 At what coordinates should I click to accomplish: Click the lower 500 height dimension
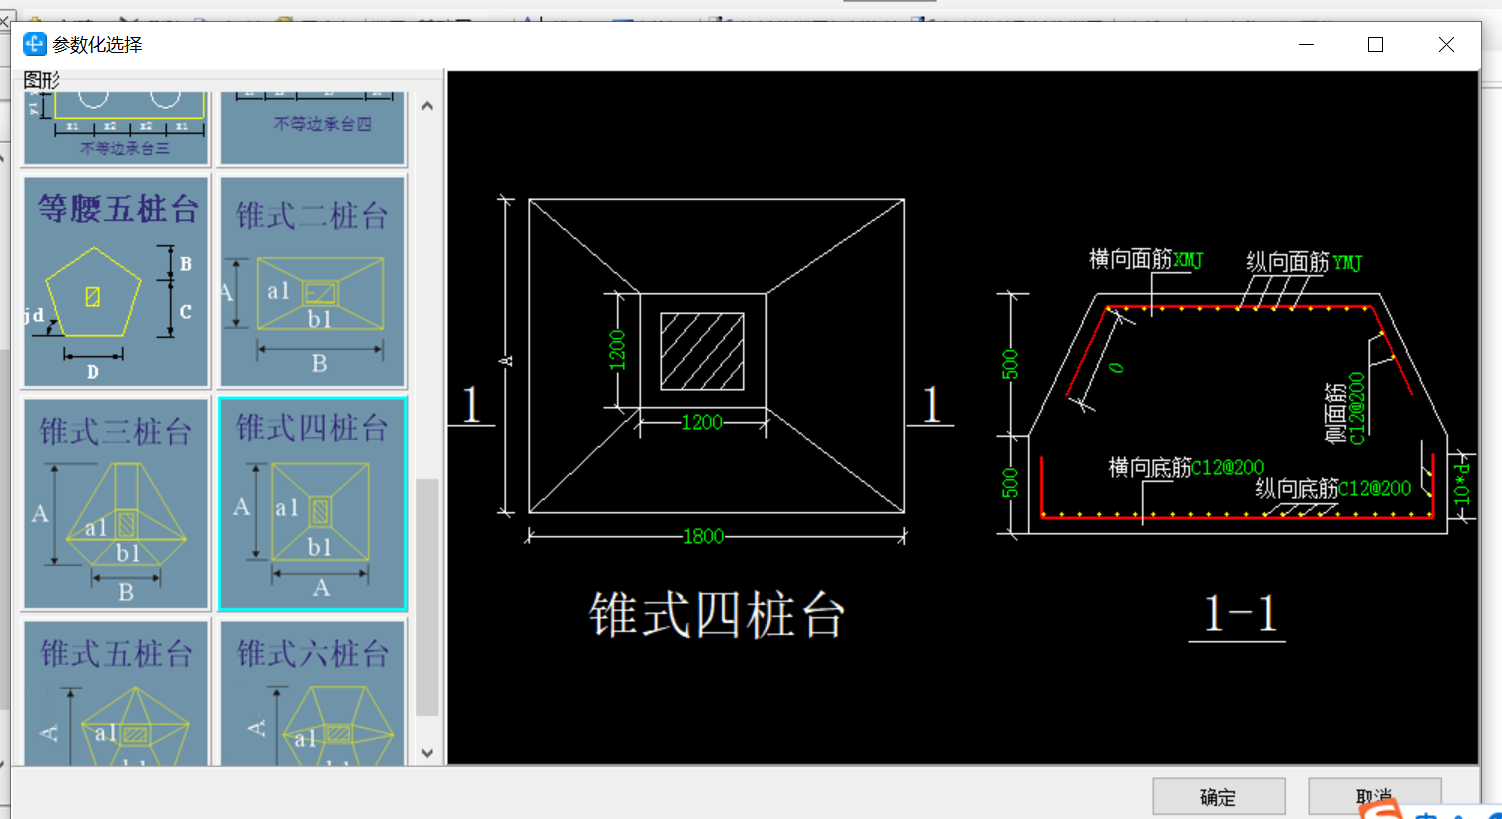[1010, 483]
